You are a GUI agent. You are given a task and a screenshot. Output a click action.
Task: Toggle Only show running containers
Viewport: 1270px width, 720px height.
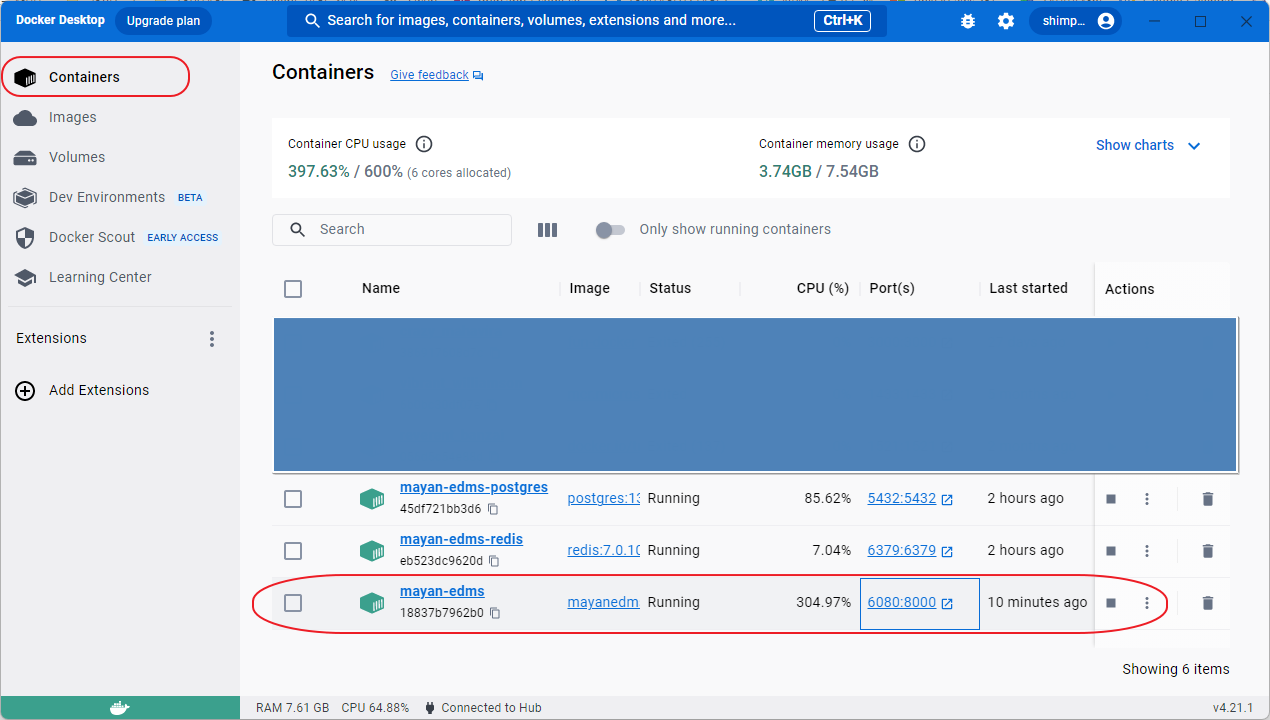(610, 230)
